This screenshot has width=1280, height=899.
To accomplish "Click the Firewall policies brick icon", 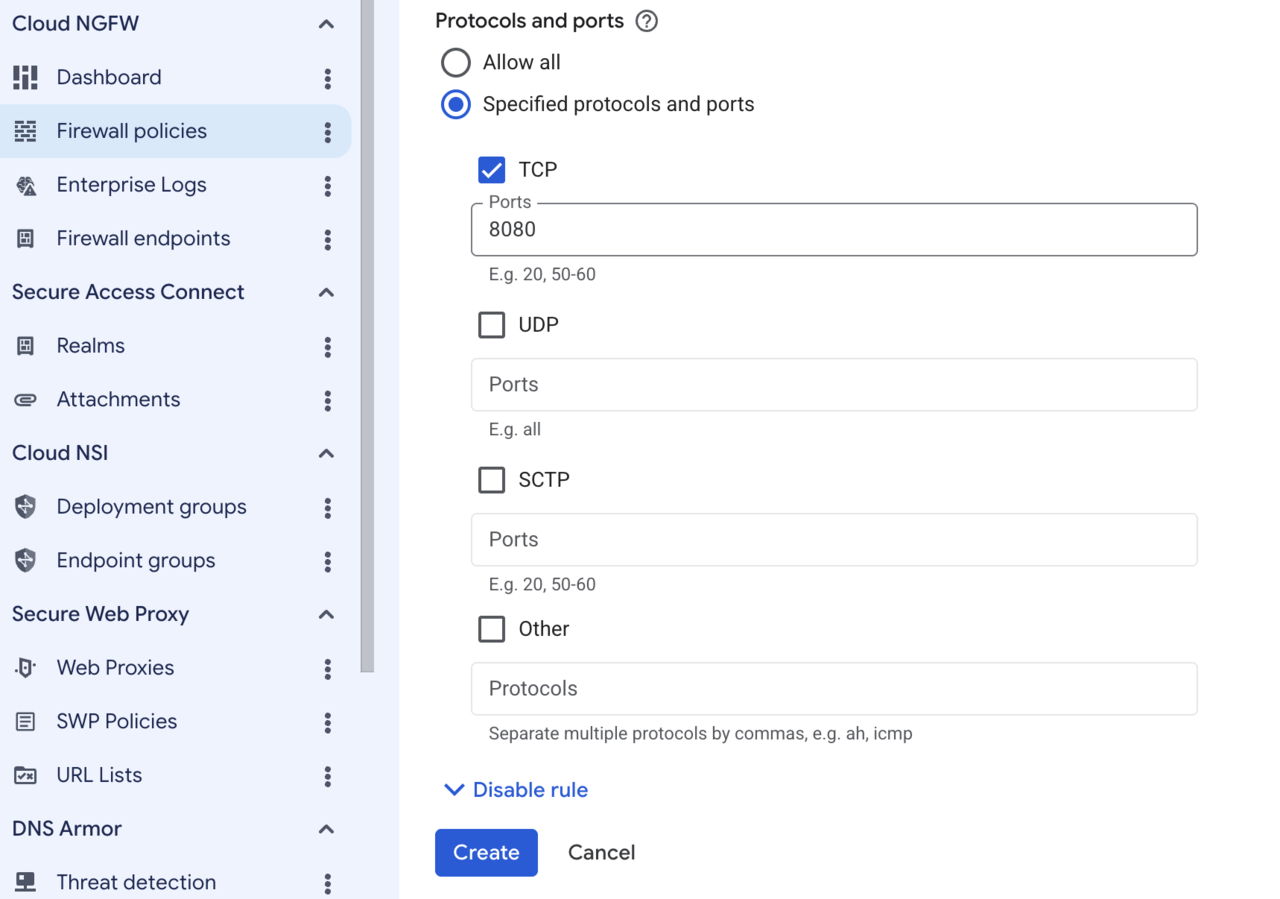I will [x=25, y=131].
